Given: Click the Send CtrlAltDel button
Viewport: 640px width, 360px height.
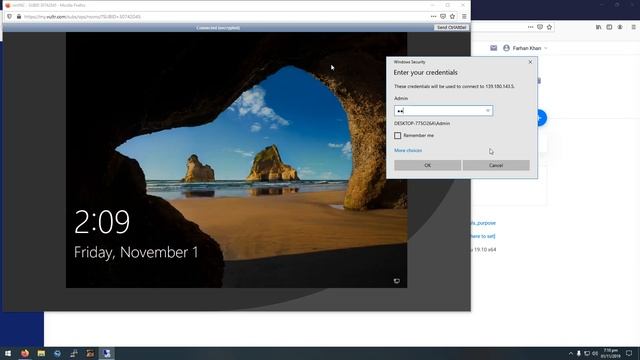Looking at the screenshot, I should pyautogui.click(x=451, y=27).
